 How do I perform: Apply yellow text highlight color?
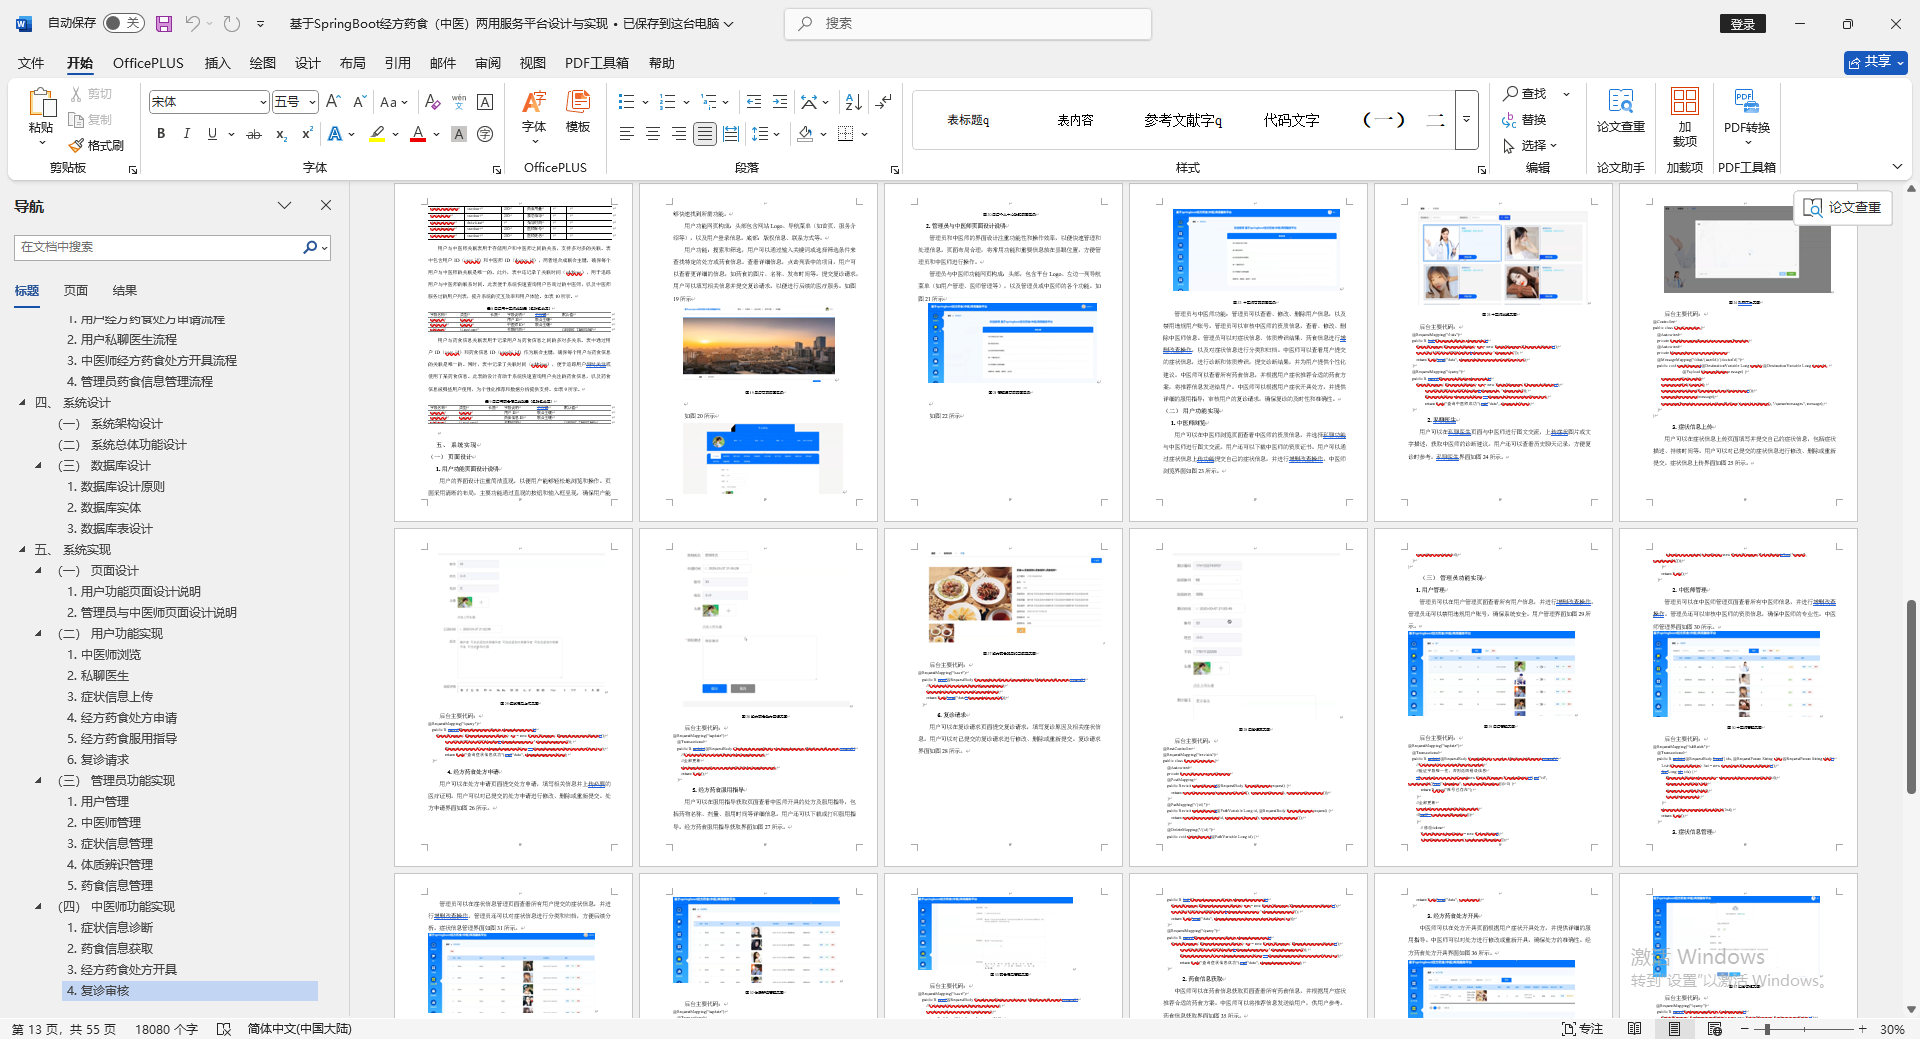pyautogui.click(x=377, y=134)
